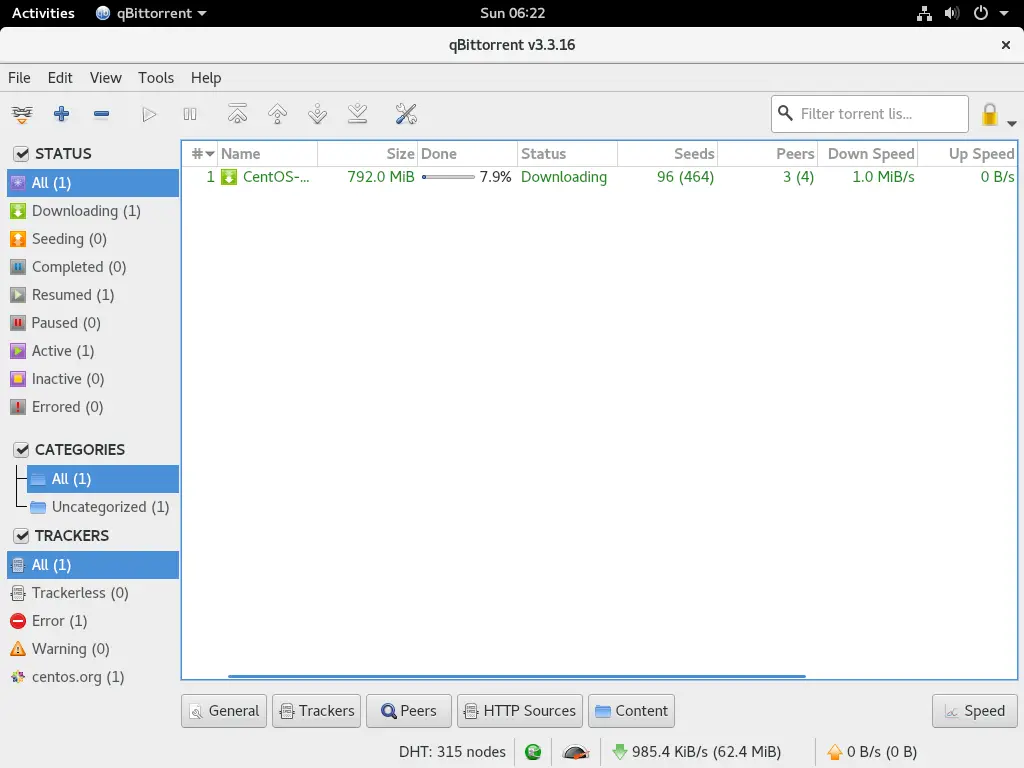
Task: Click the blue plus add torrent file icon
Action: [61, 114]
